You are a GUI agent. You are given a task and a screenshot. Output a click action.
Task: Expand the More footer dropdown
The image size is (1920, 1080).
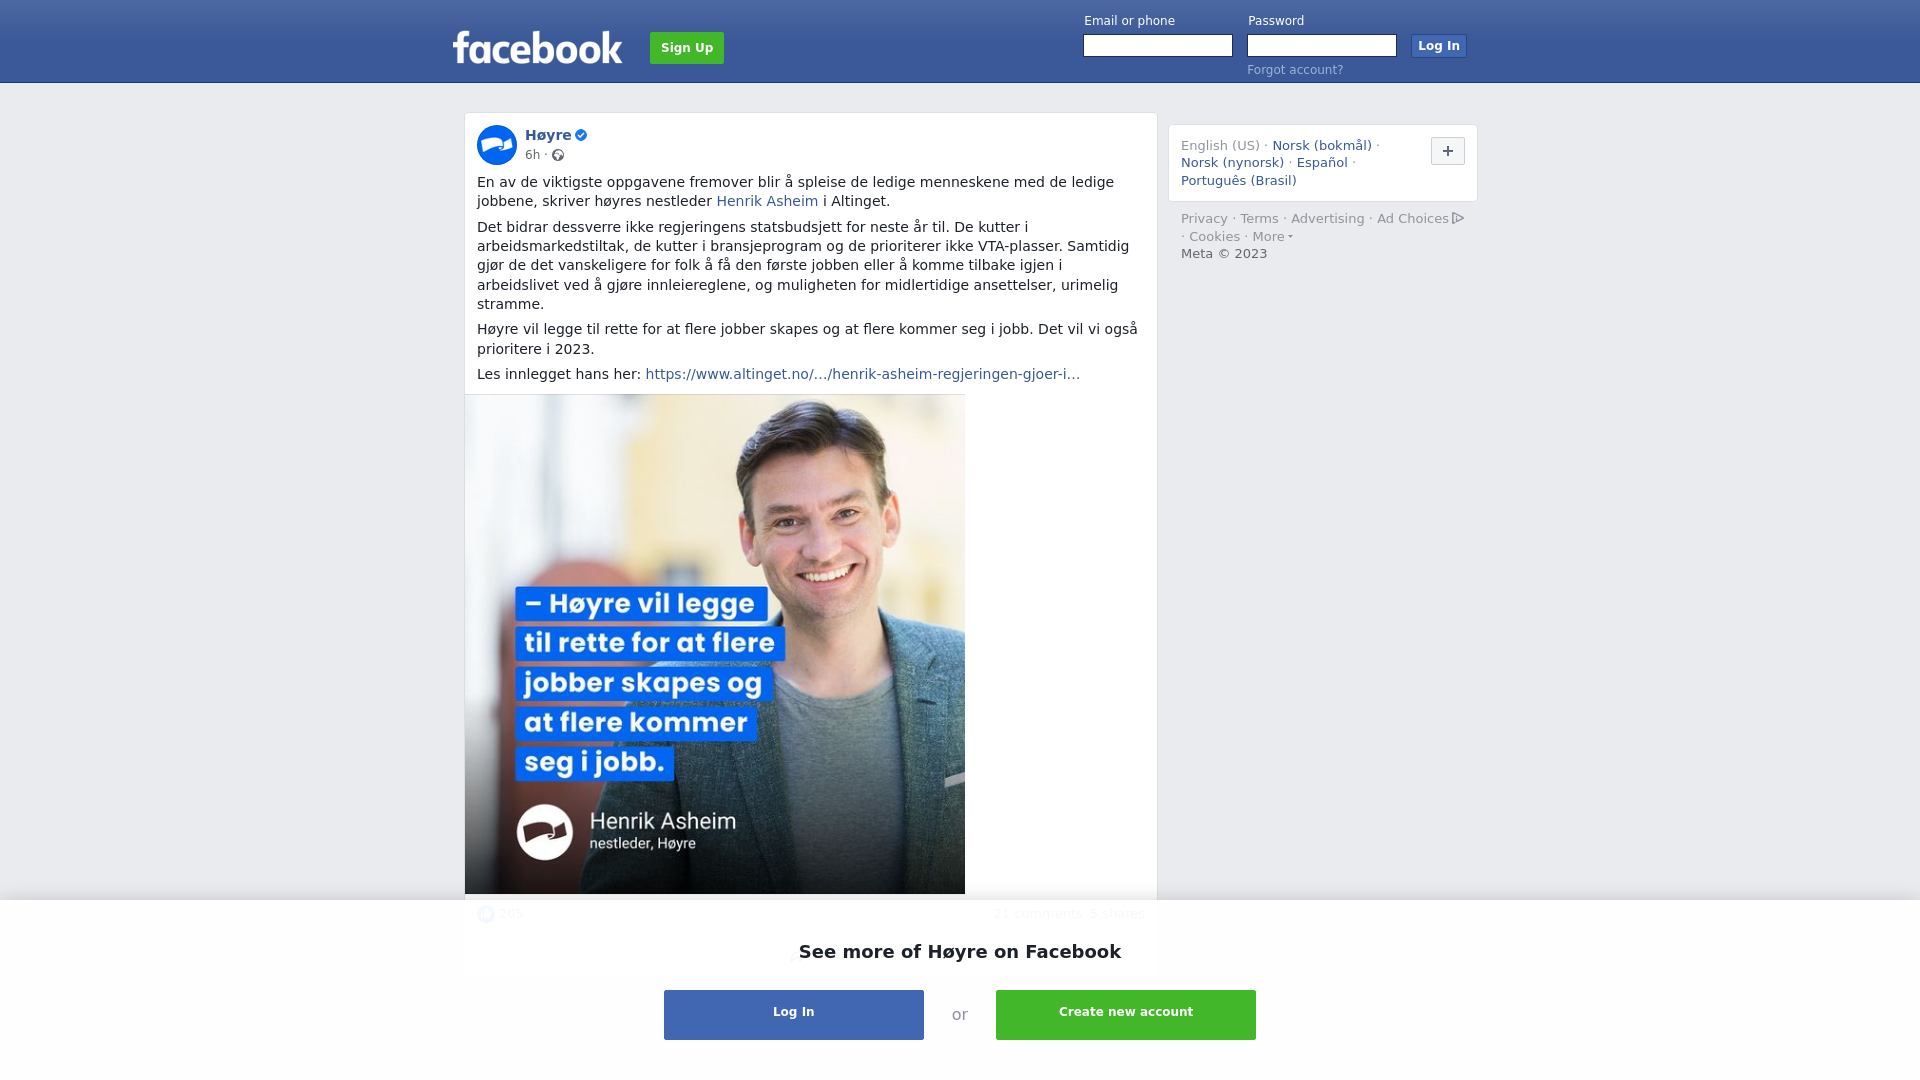[1272, 237]
